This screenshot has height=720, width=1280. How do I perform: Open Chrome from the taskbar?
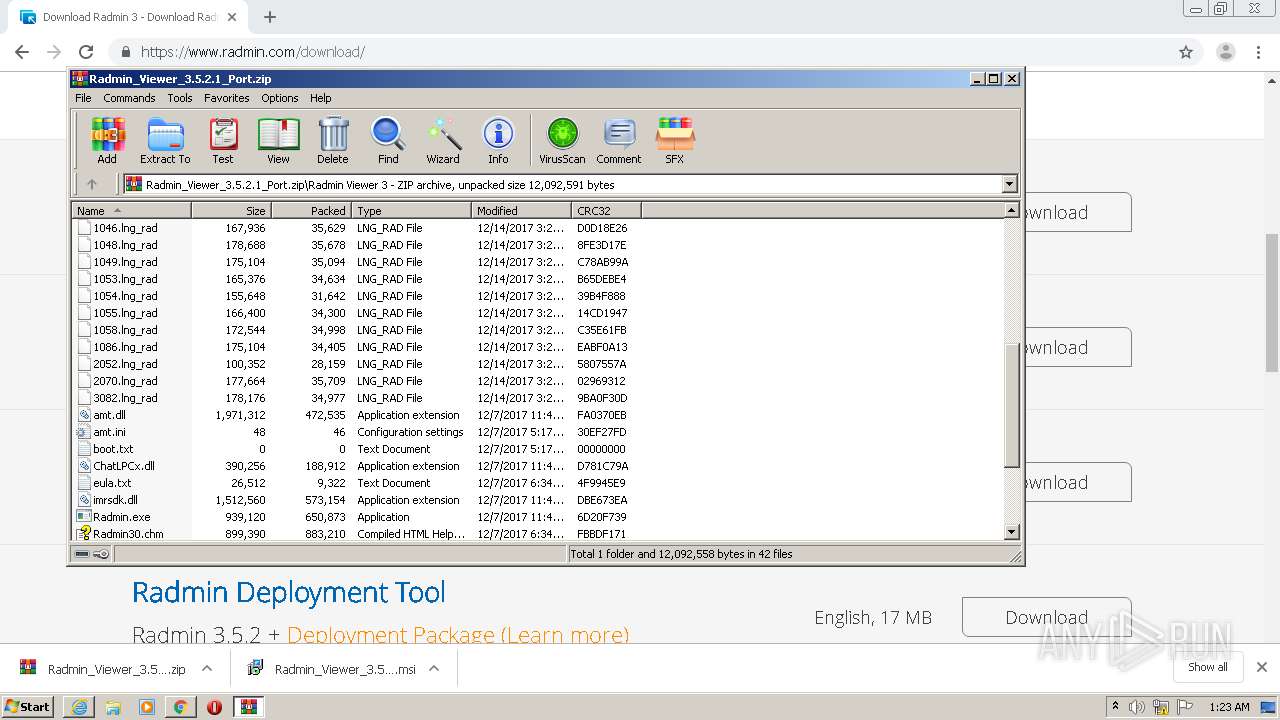pyautogui.click(x=181, y=707)
